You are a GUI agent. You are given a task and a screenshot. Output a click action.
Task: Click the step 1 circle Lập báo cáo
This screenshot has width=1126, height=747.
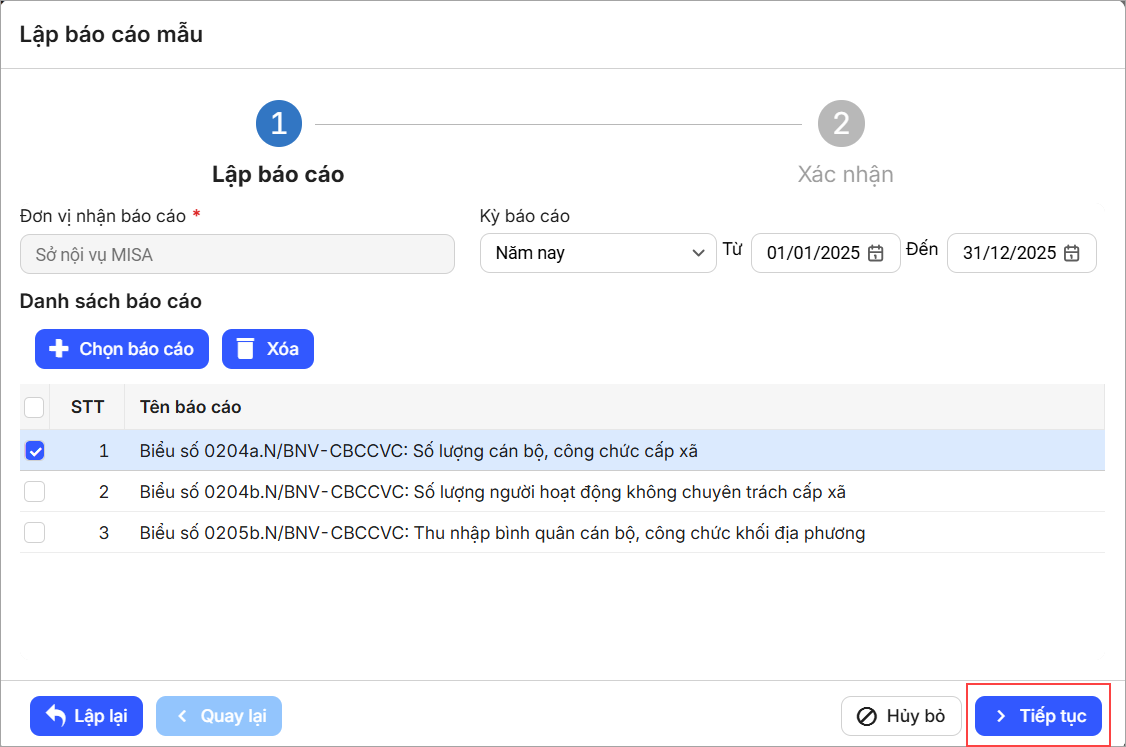tap(278, 123)
